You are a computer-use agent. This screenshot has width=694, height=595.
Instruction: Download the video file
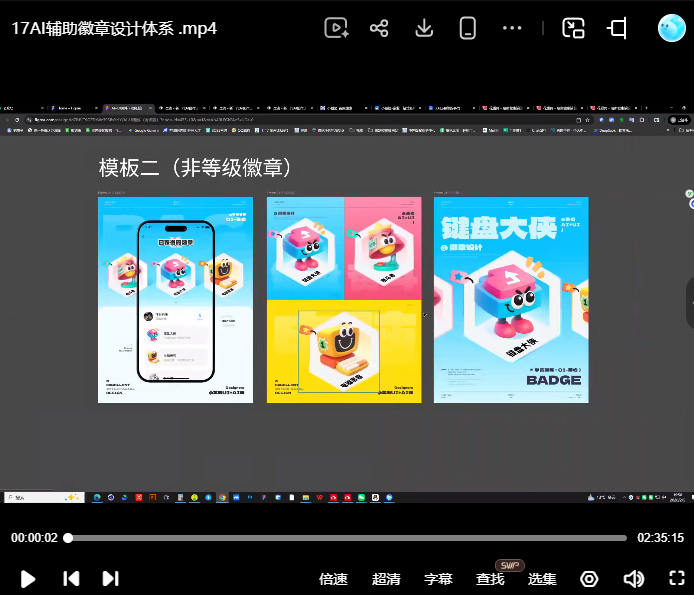point(424,28)
